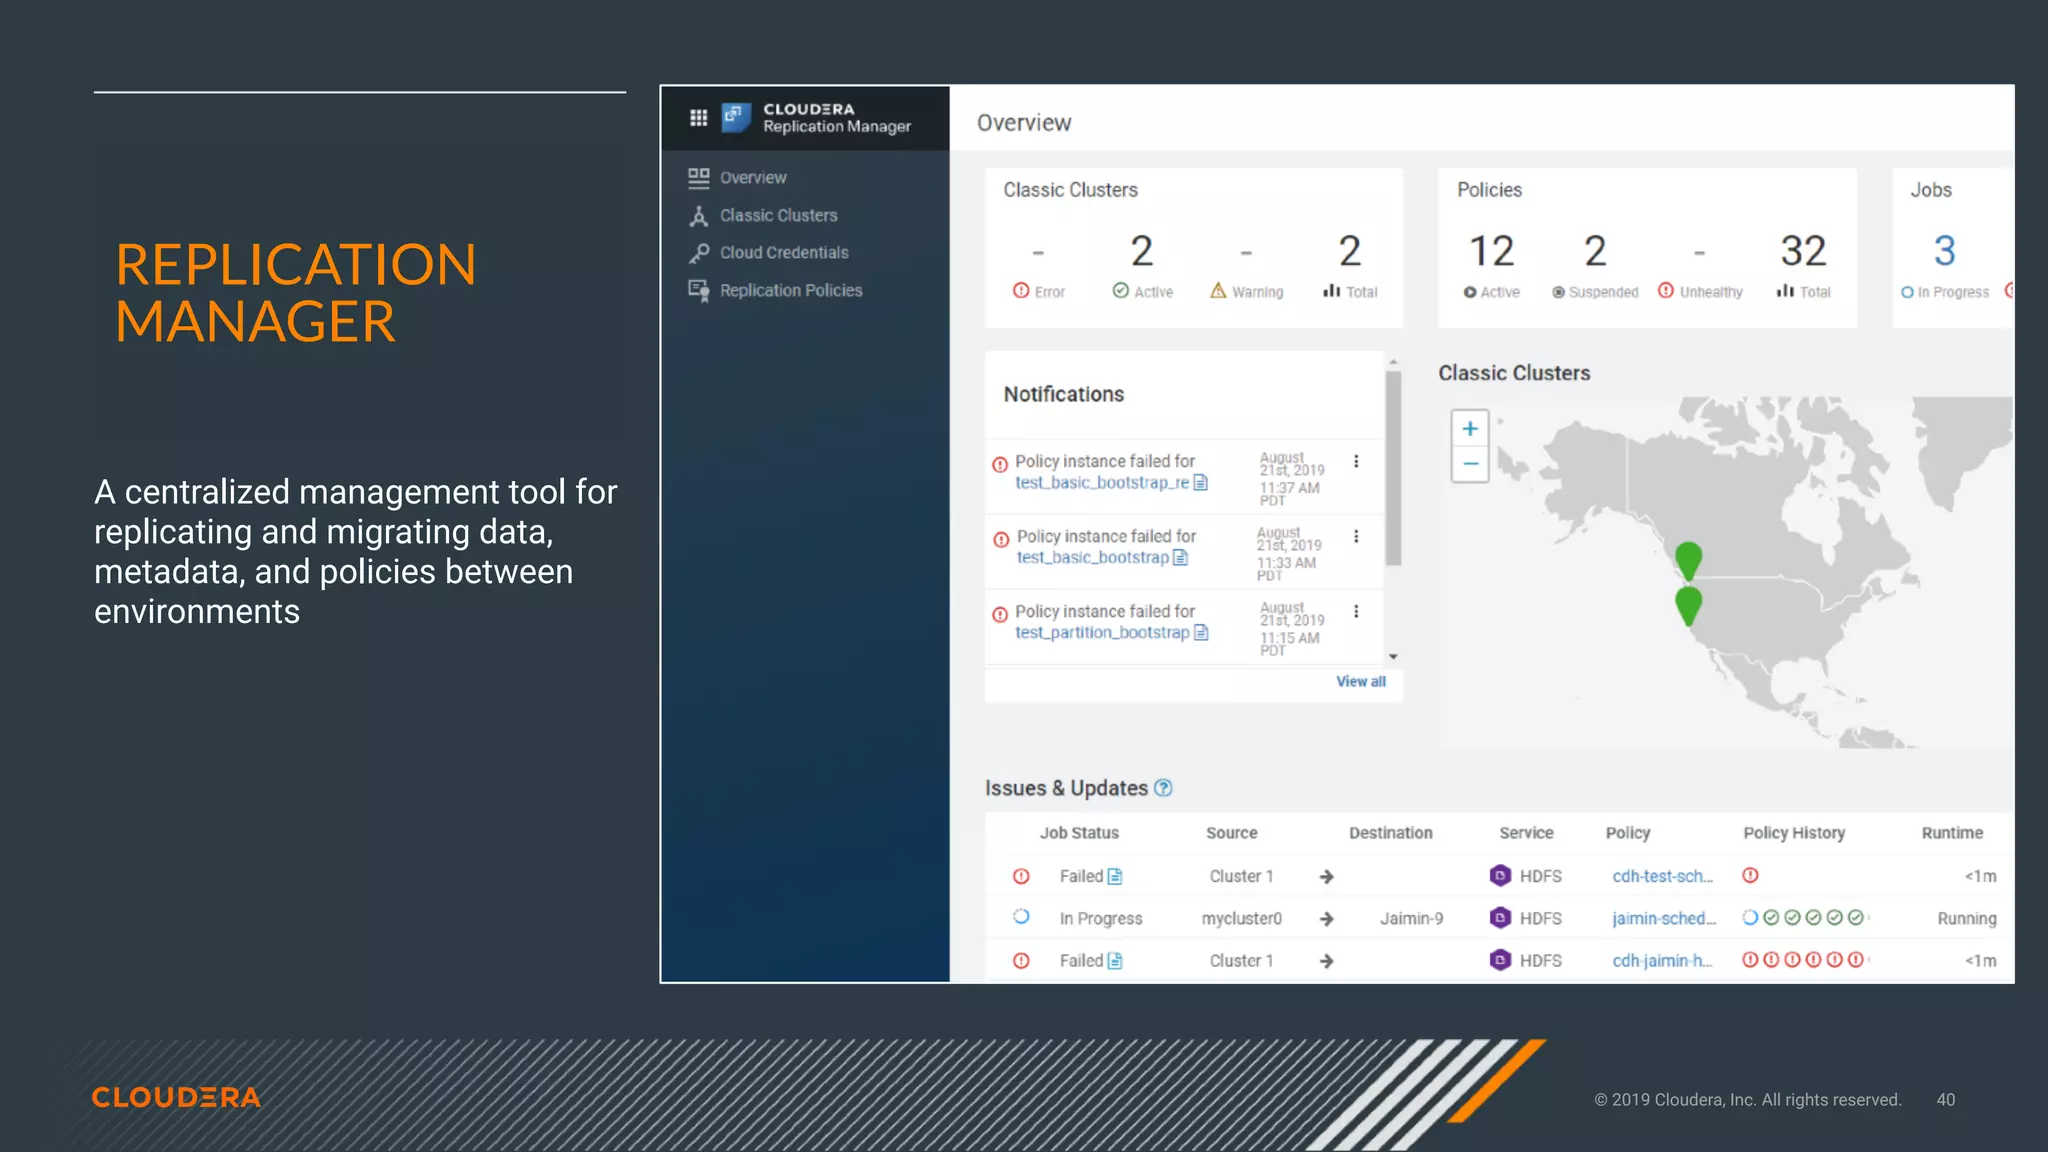
Task: Click the mycluster0 source cell
Action: tap(1241, 918)
